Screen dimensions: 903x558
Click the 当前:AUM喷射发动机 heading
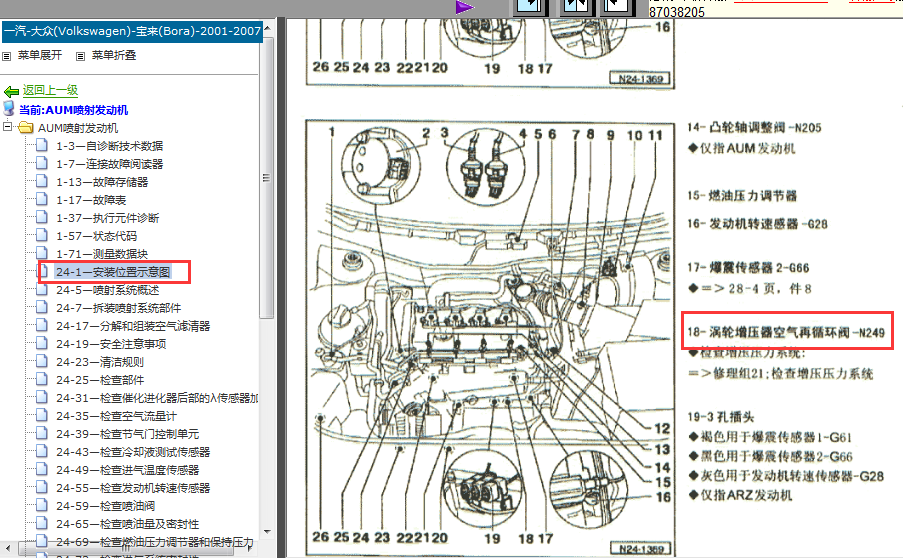74,109
